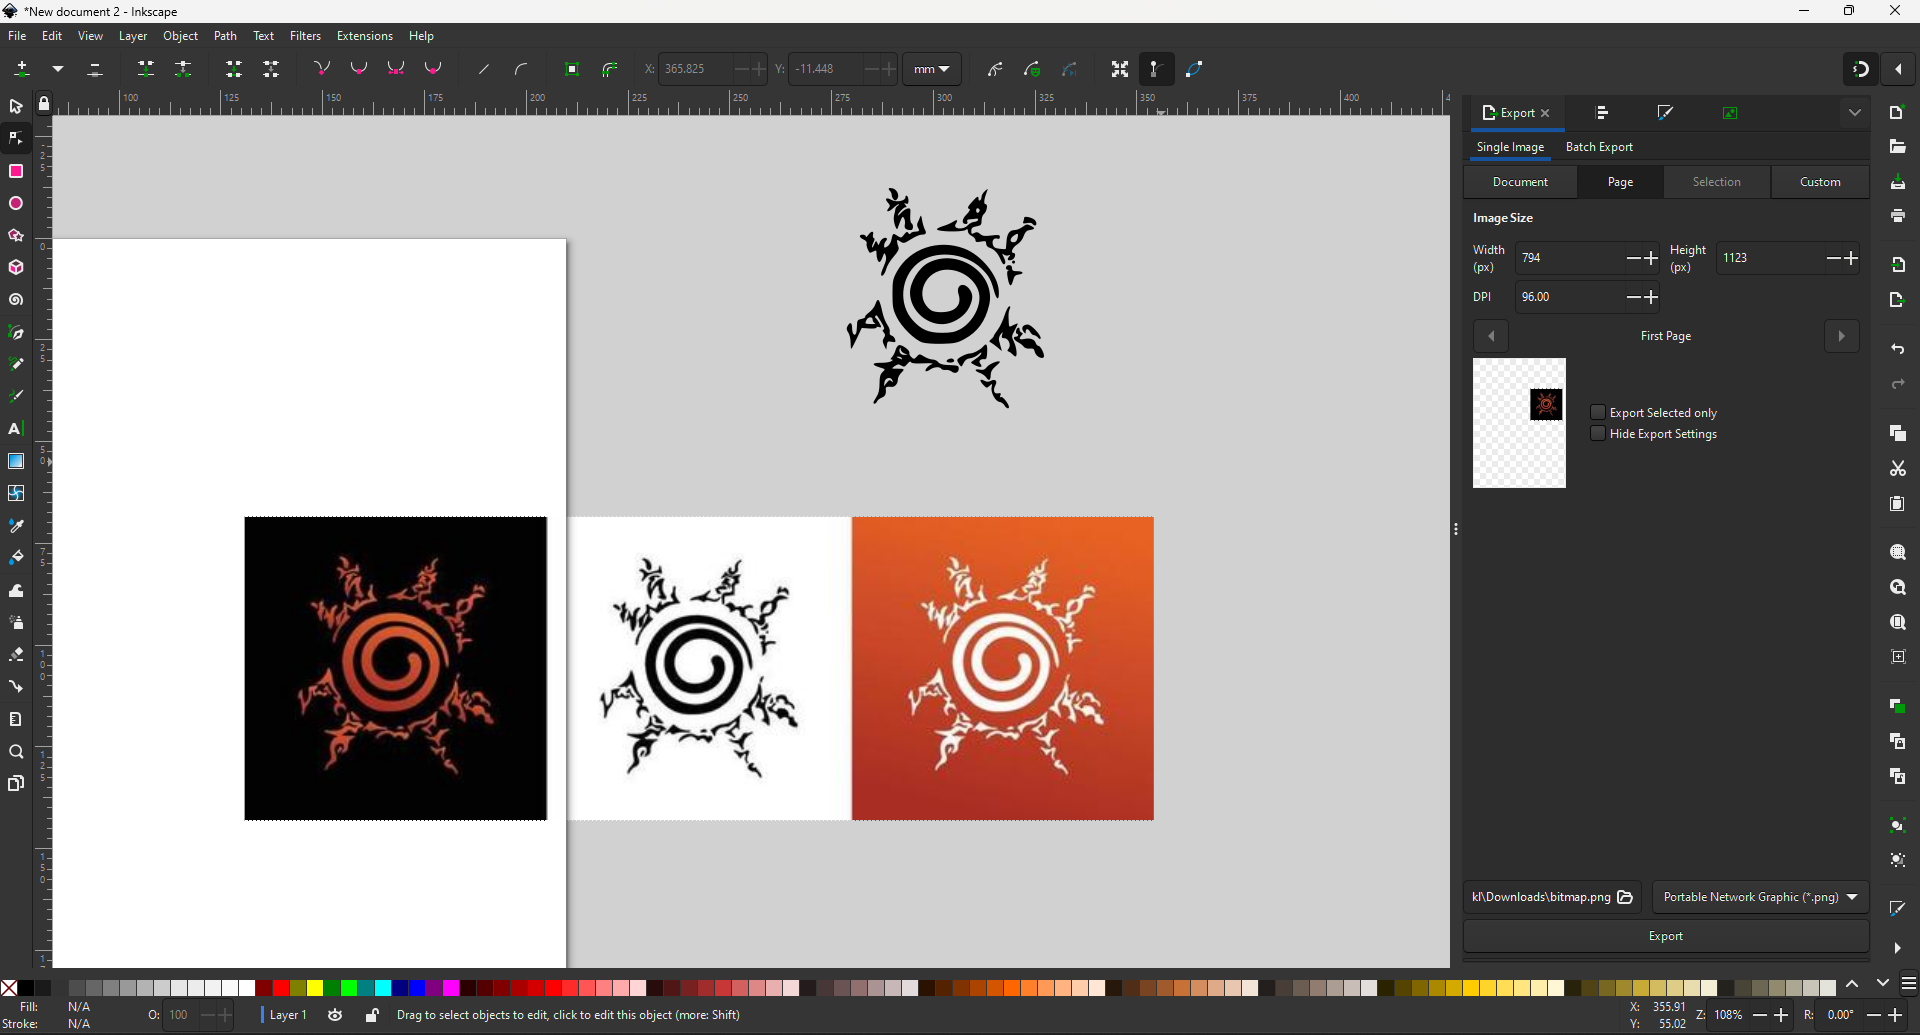This screenshot has height=1035, width=1920.
Task: Select the Measure tool
Action: pos(16,719)
